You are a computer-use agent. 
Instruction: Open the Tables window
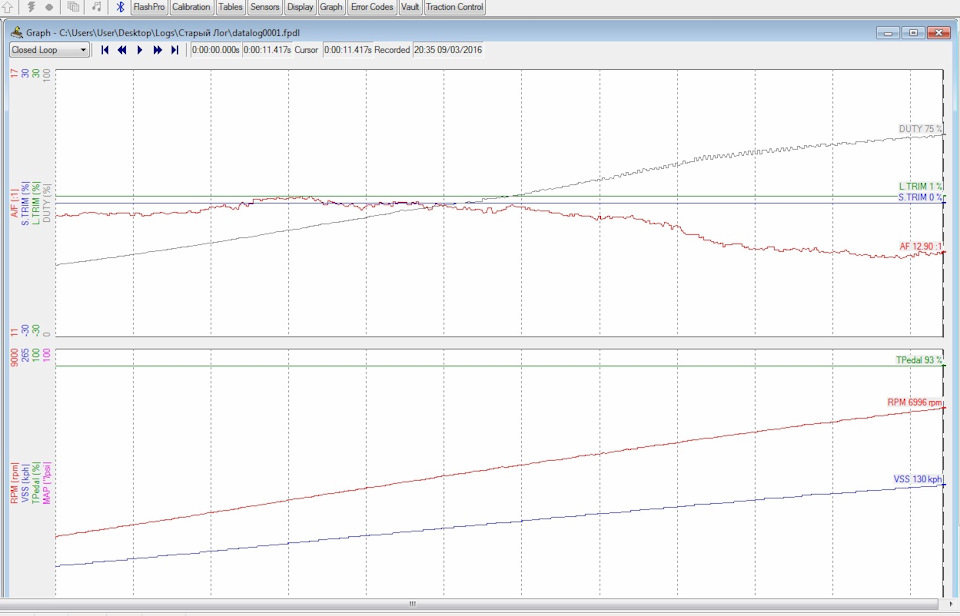pyautogui.click(x=230, y=7)
